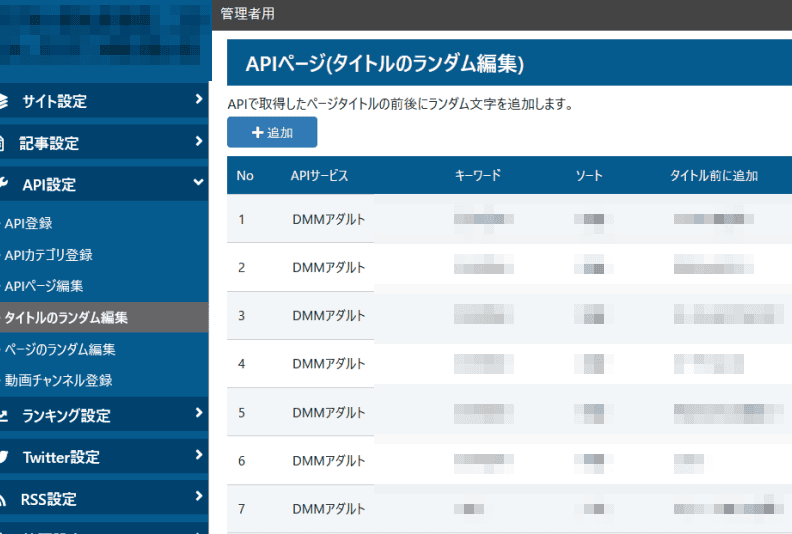Expand the Twitter設定 chevron arrow
The width and height of the screenshot is (792, 534).
click(x=199, y=456)
